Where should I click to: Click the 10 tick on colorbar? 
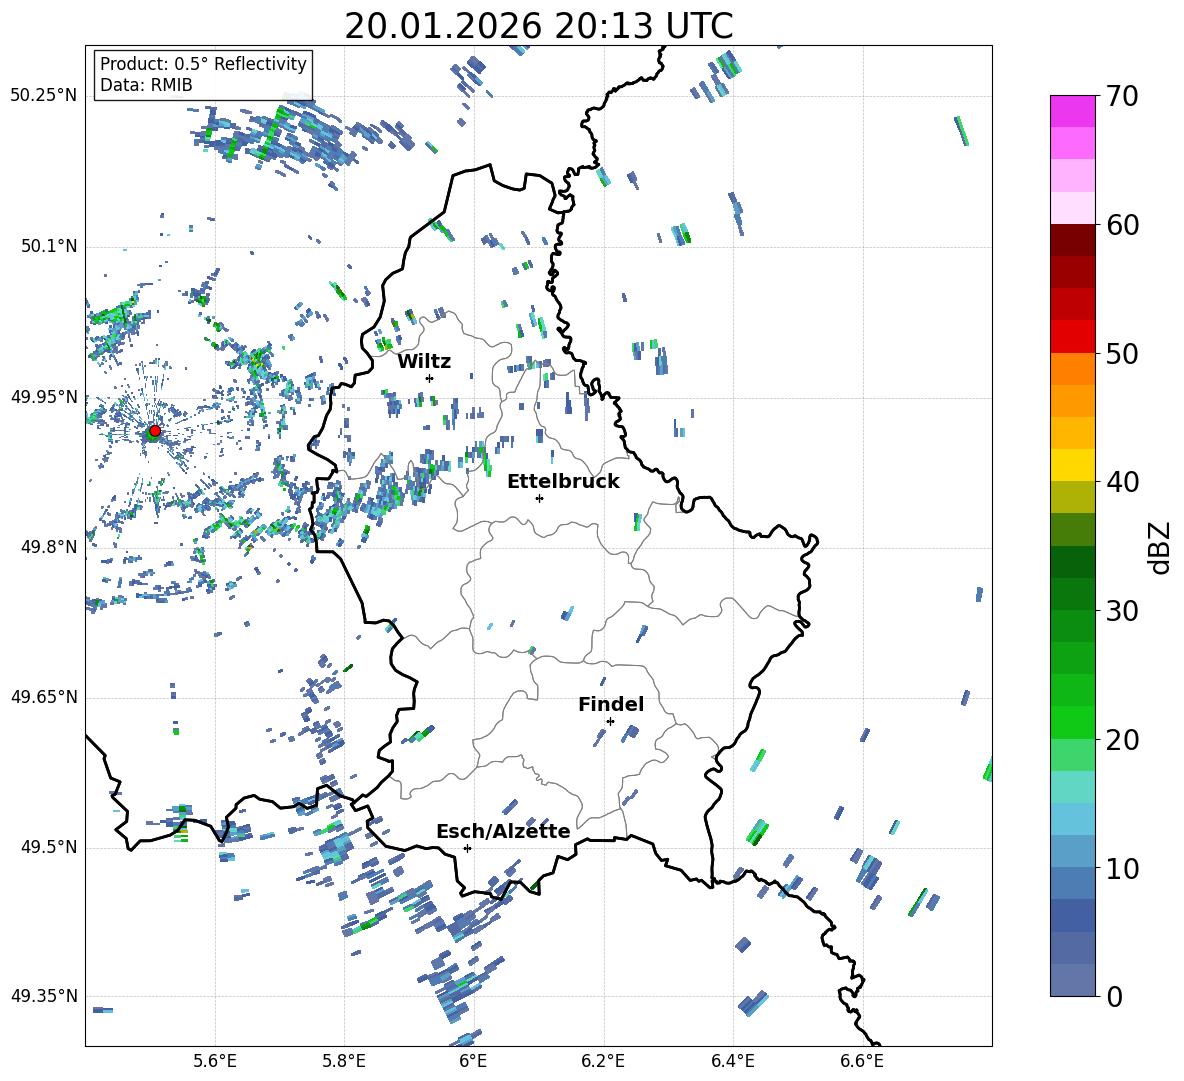point(1121,868)
